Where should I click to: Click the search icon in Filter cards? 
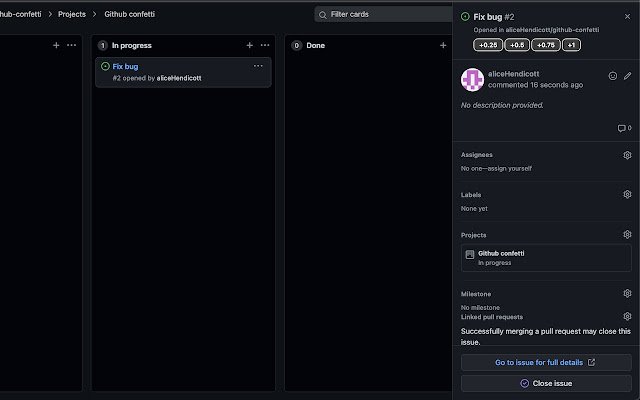click(x=322, y=15)
